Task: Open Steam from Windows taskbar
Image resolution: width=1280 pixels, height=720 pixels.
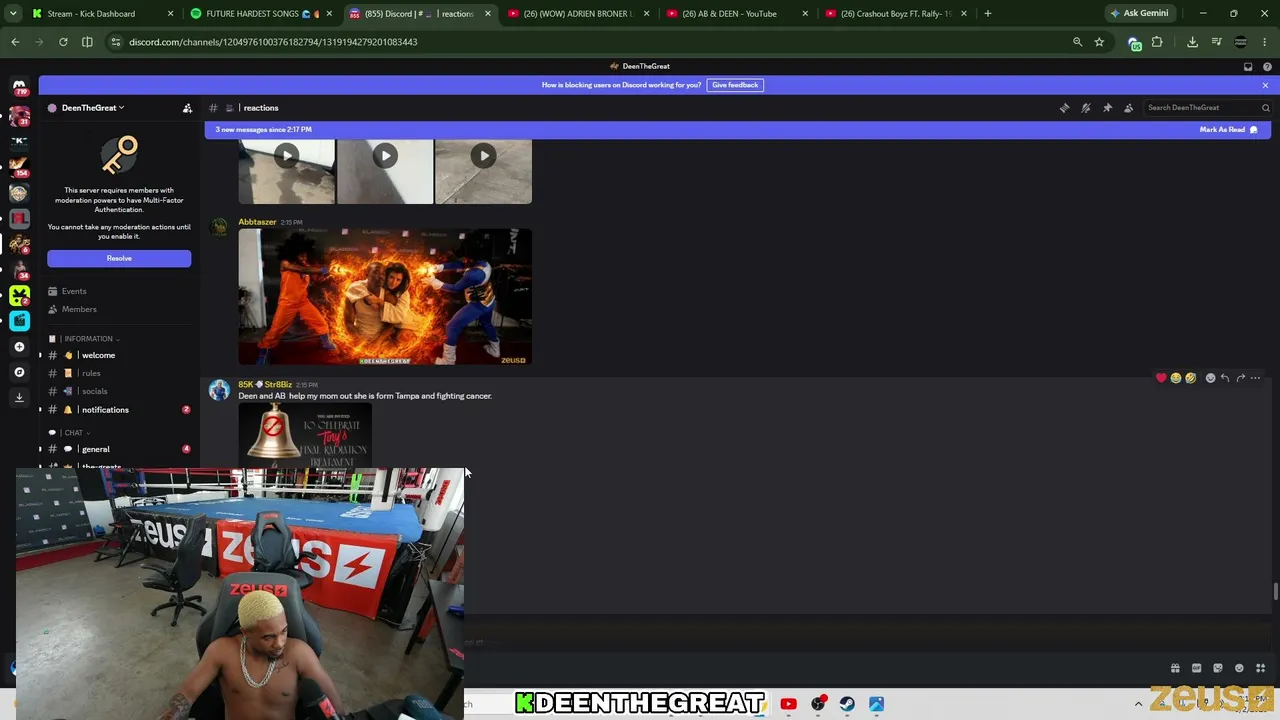Action: click(847, 704)
